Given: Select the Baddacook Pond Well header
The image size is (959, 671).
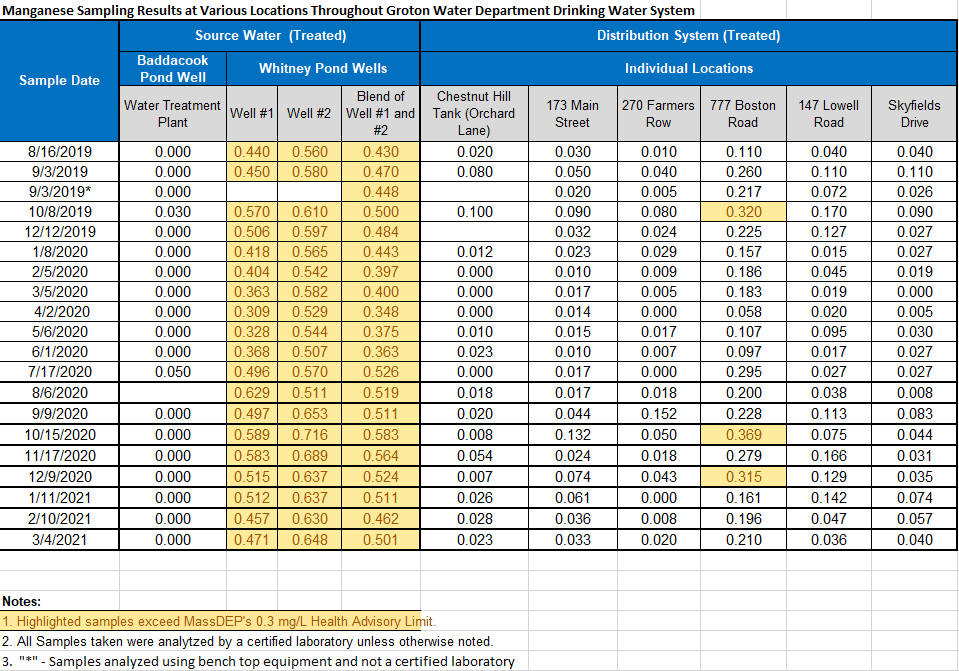Looking at the screenshot, I should (172, 69).
